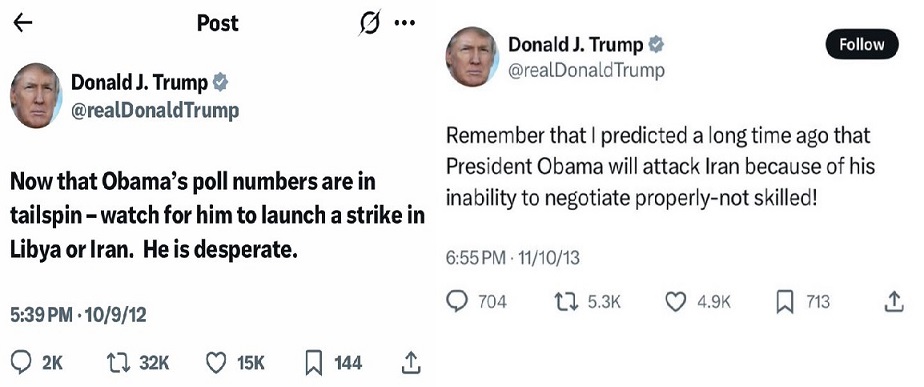Click the verified badge beside right-side name
The image size is (924, 387).
[x=656, y=44]
